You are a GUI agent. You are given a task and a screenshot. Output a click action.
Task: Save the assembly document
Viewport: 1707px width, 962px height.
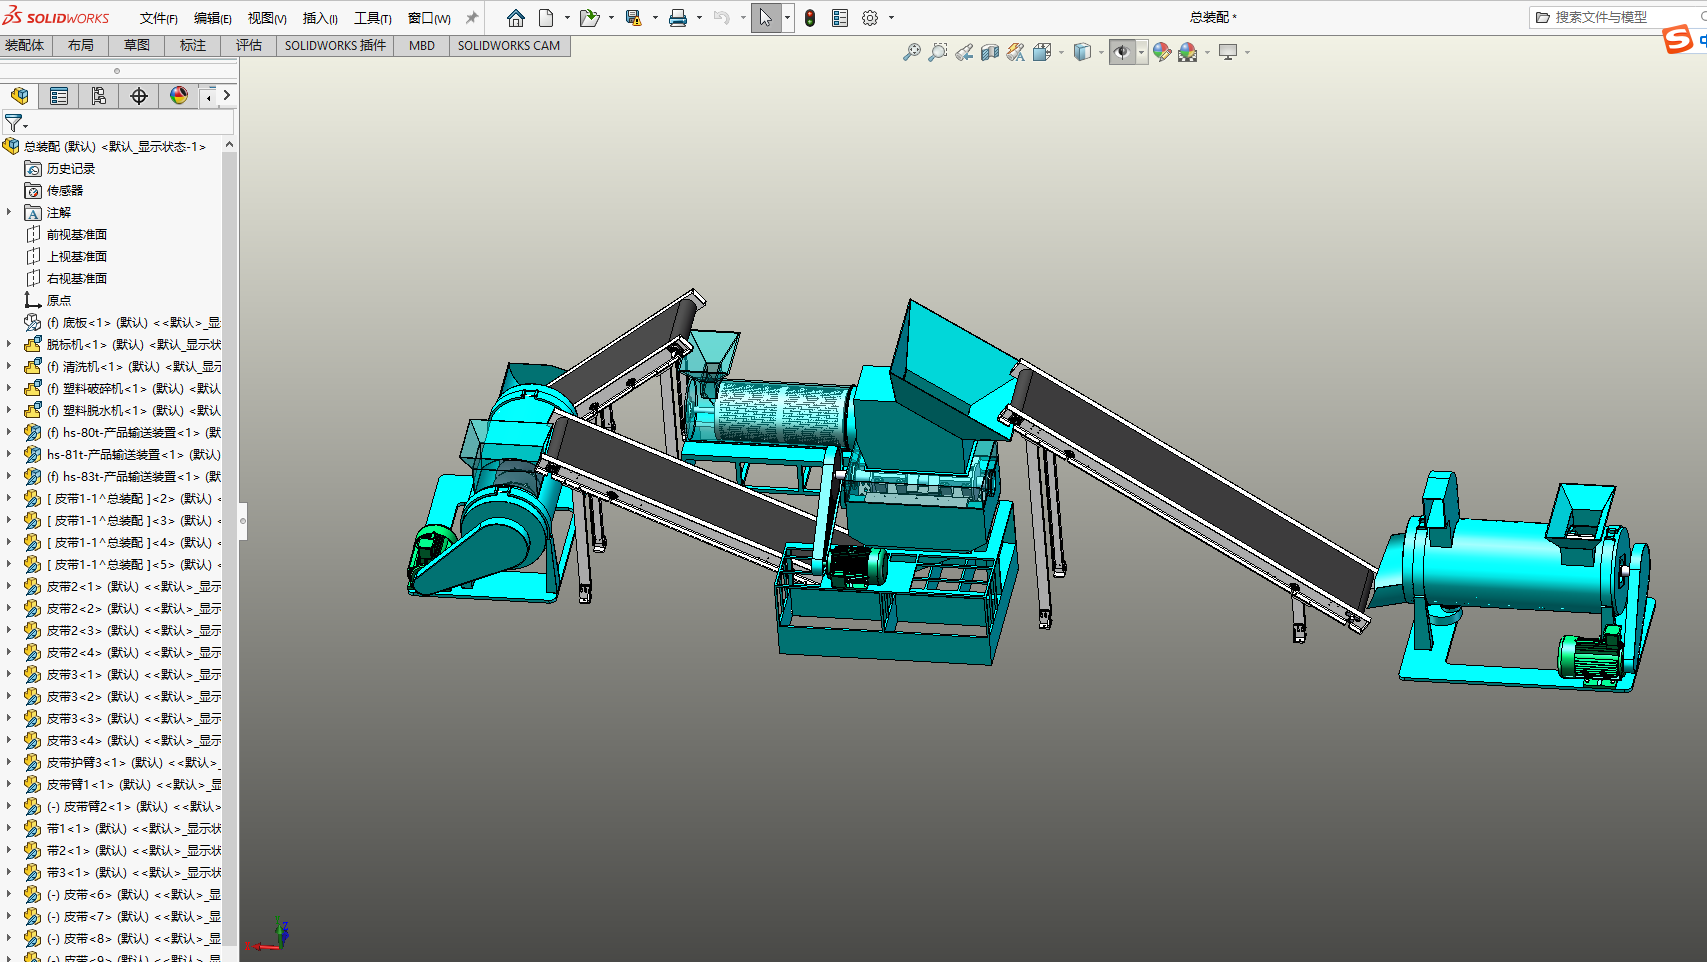[x=633, y=18]
